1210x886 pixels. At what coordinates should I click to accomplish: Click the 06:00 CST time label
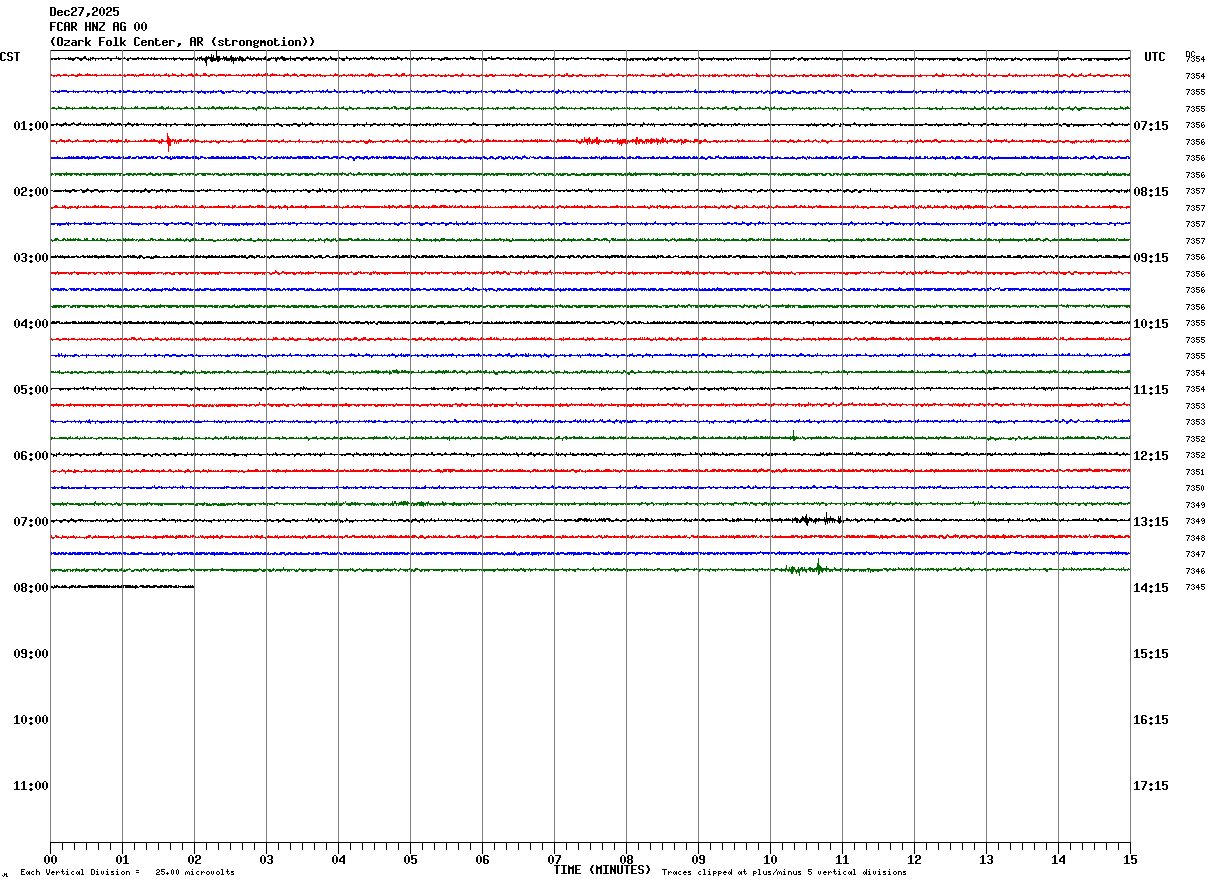coord(31,456)
